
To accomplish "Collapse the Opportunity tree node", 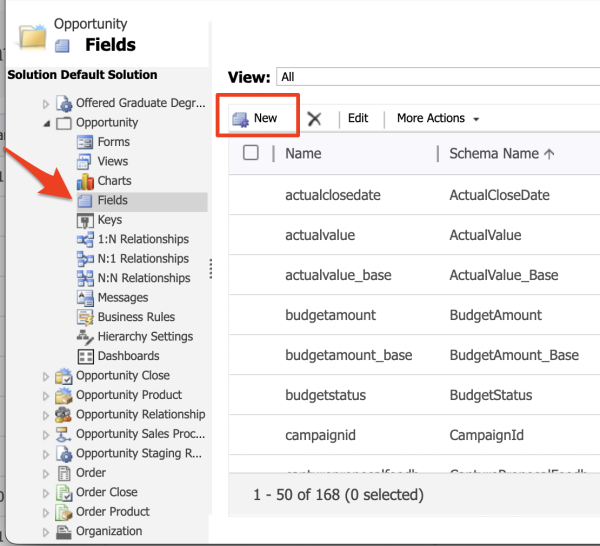I will point(46,123).
